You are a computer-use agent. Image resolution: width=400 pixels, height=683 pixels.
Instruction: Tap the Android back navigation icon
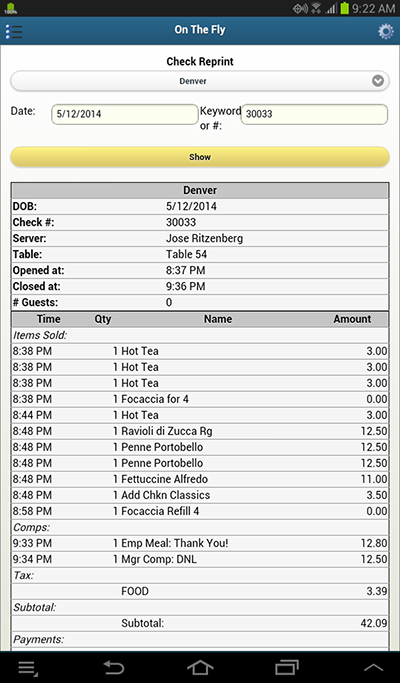pyautogui.click(x=113, y=667)
